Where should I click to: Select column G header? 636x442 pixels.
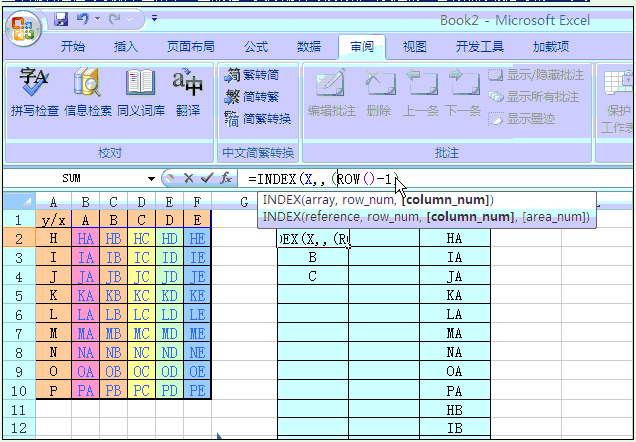244,202
